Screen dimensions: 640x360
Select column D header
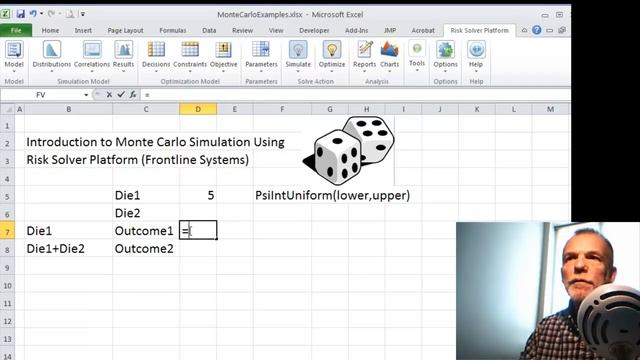198,109
